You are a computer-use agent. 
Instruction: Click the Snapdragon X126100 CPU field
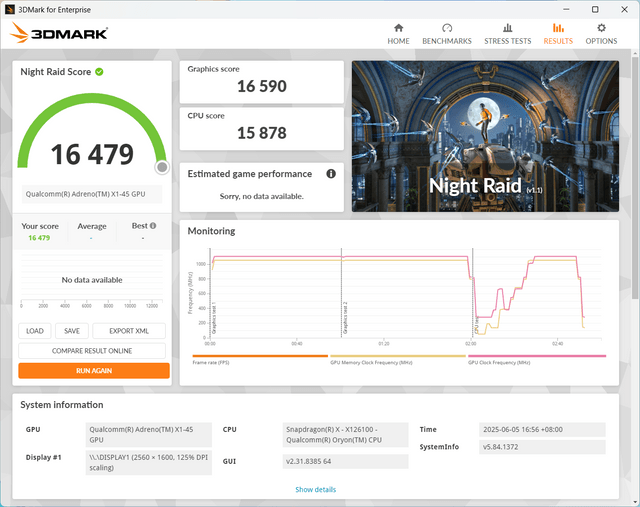pyautogui.click(x=345, y=435)
